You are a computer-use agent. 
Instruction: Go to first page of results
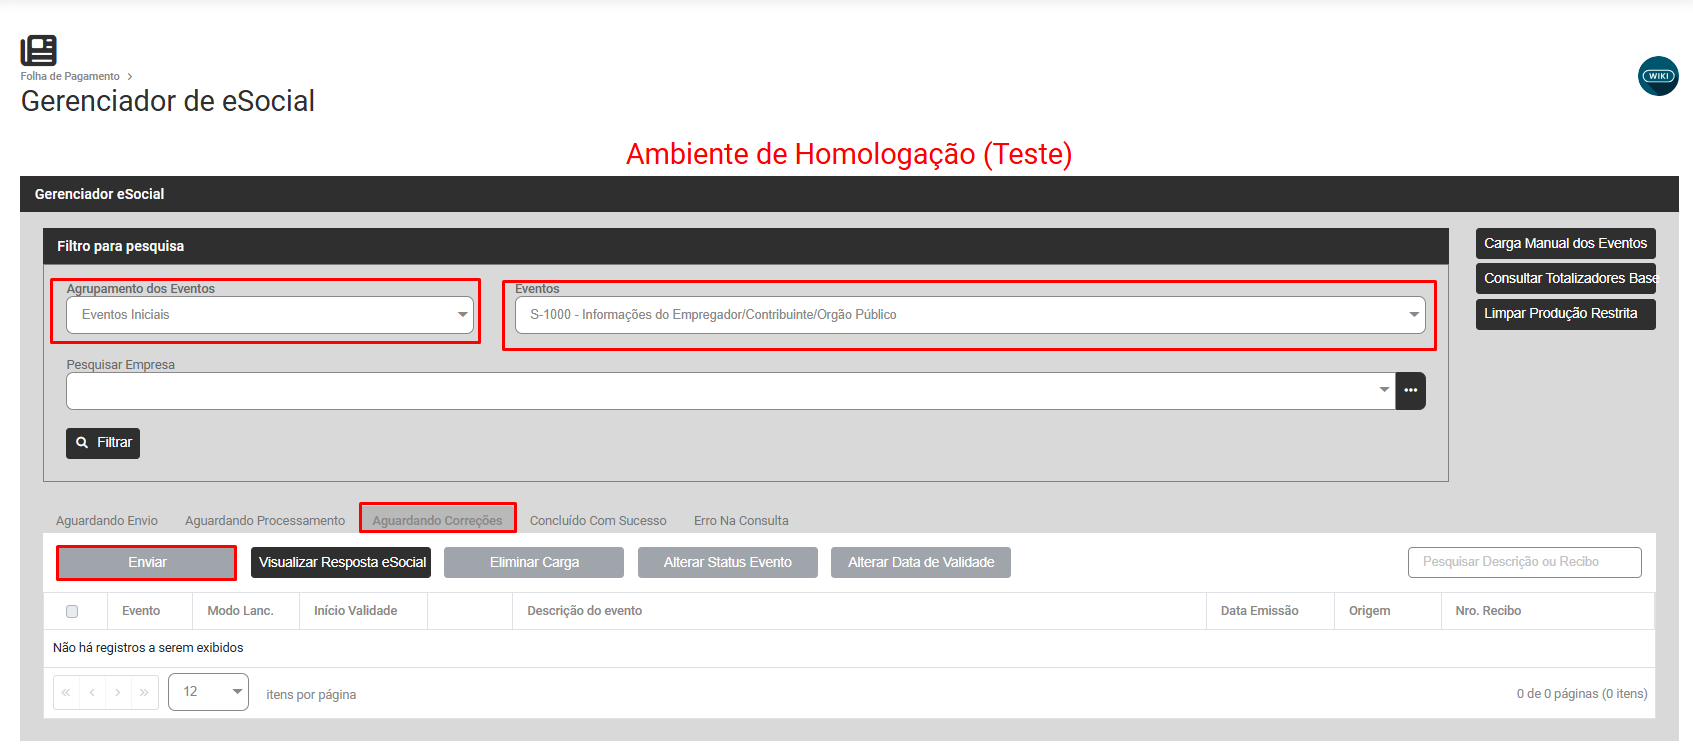click(x=66, y=692)
